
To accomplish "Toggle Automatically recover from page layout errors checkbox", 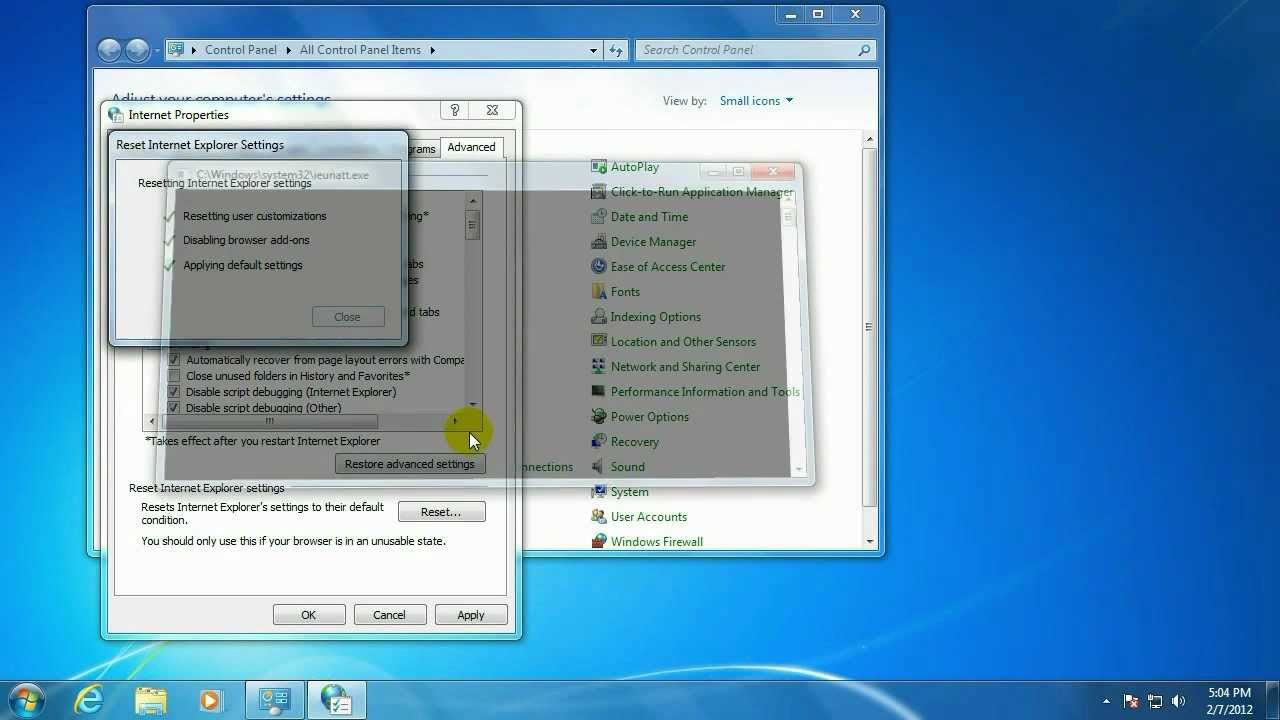I will tap(174, 360).
